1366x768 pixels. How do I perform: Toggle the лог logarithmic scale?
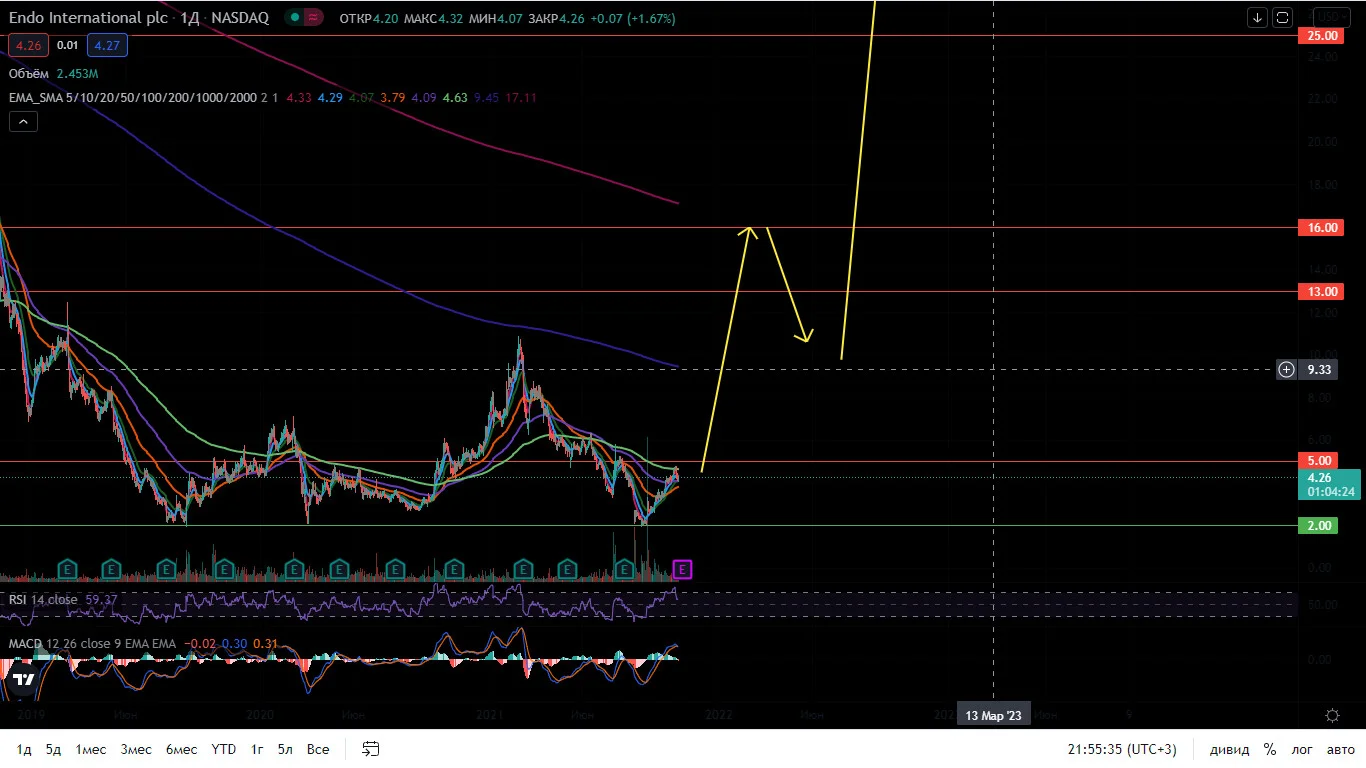(1302, 749)
